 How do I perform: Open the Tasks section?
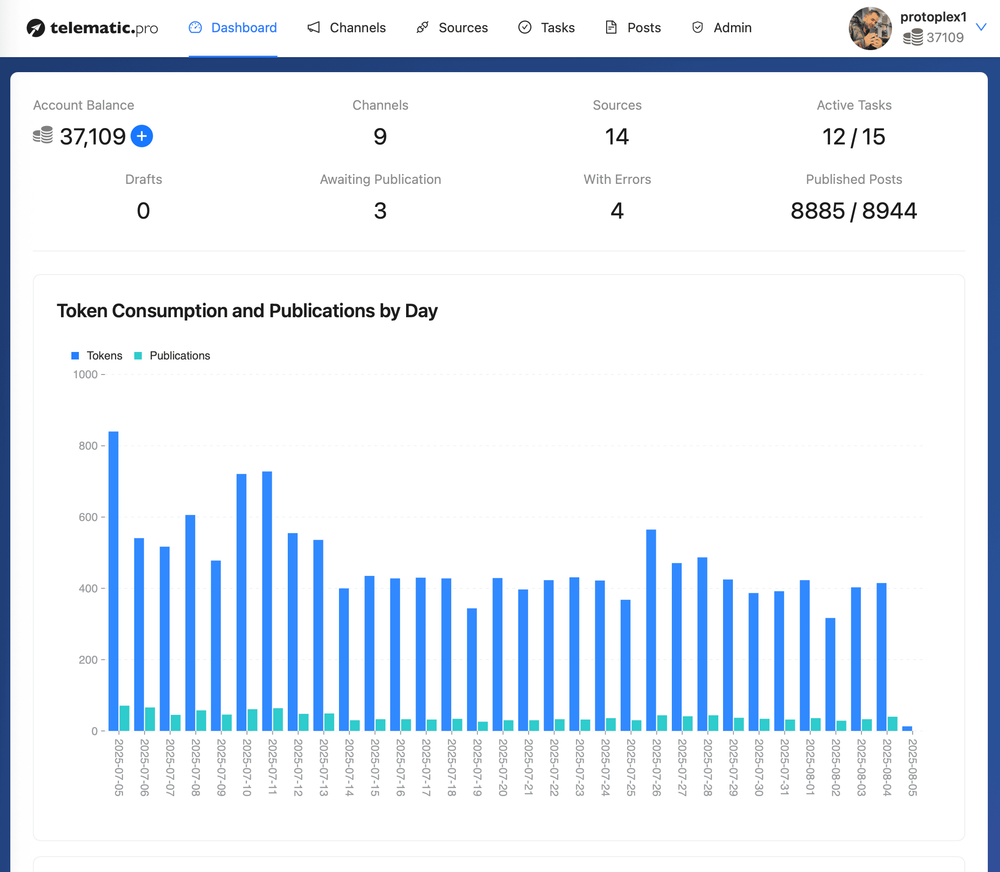tap(547, 28)
